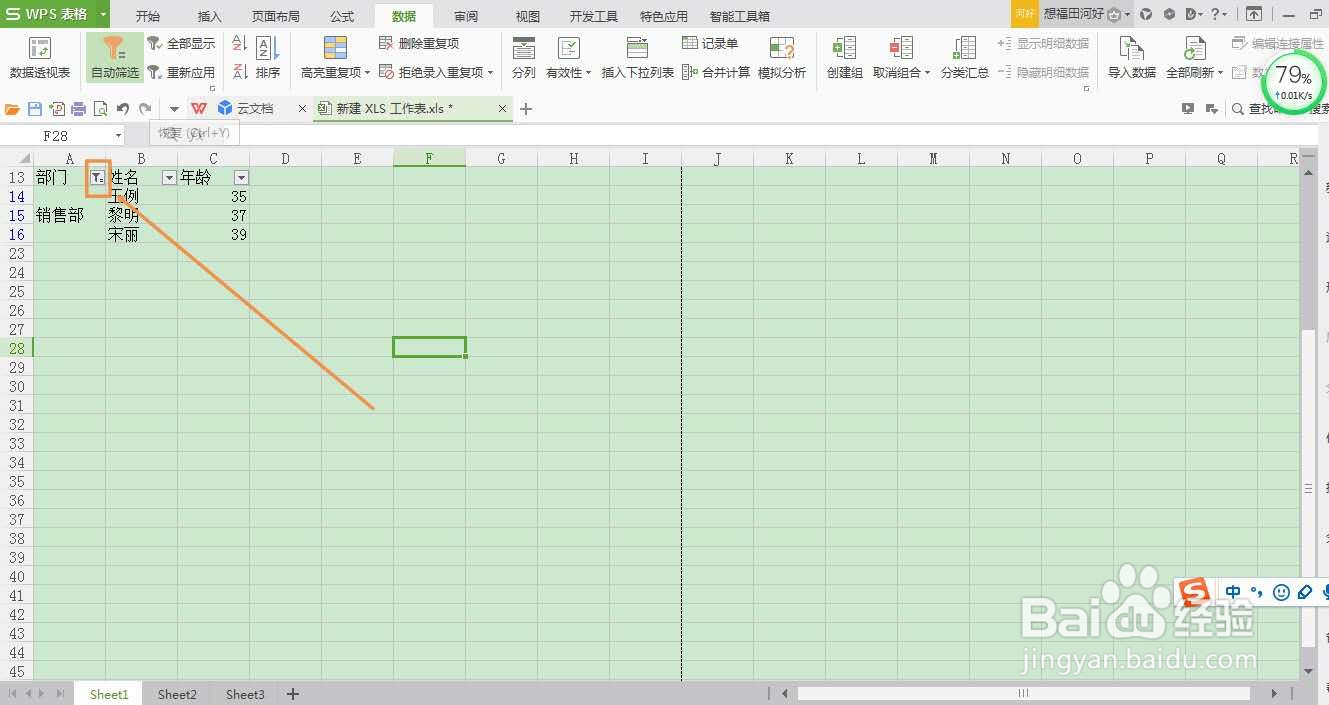Switch to the 智能工具箱 ribbon tab
This screenshot has width=1329, height=705.
point(740,16)
